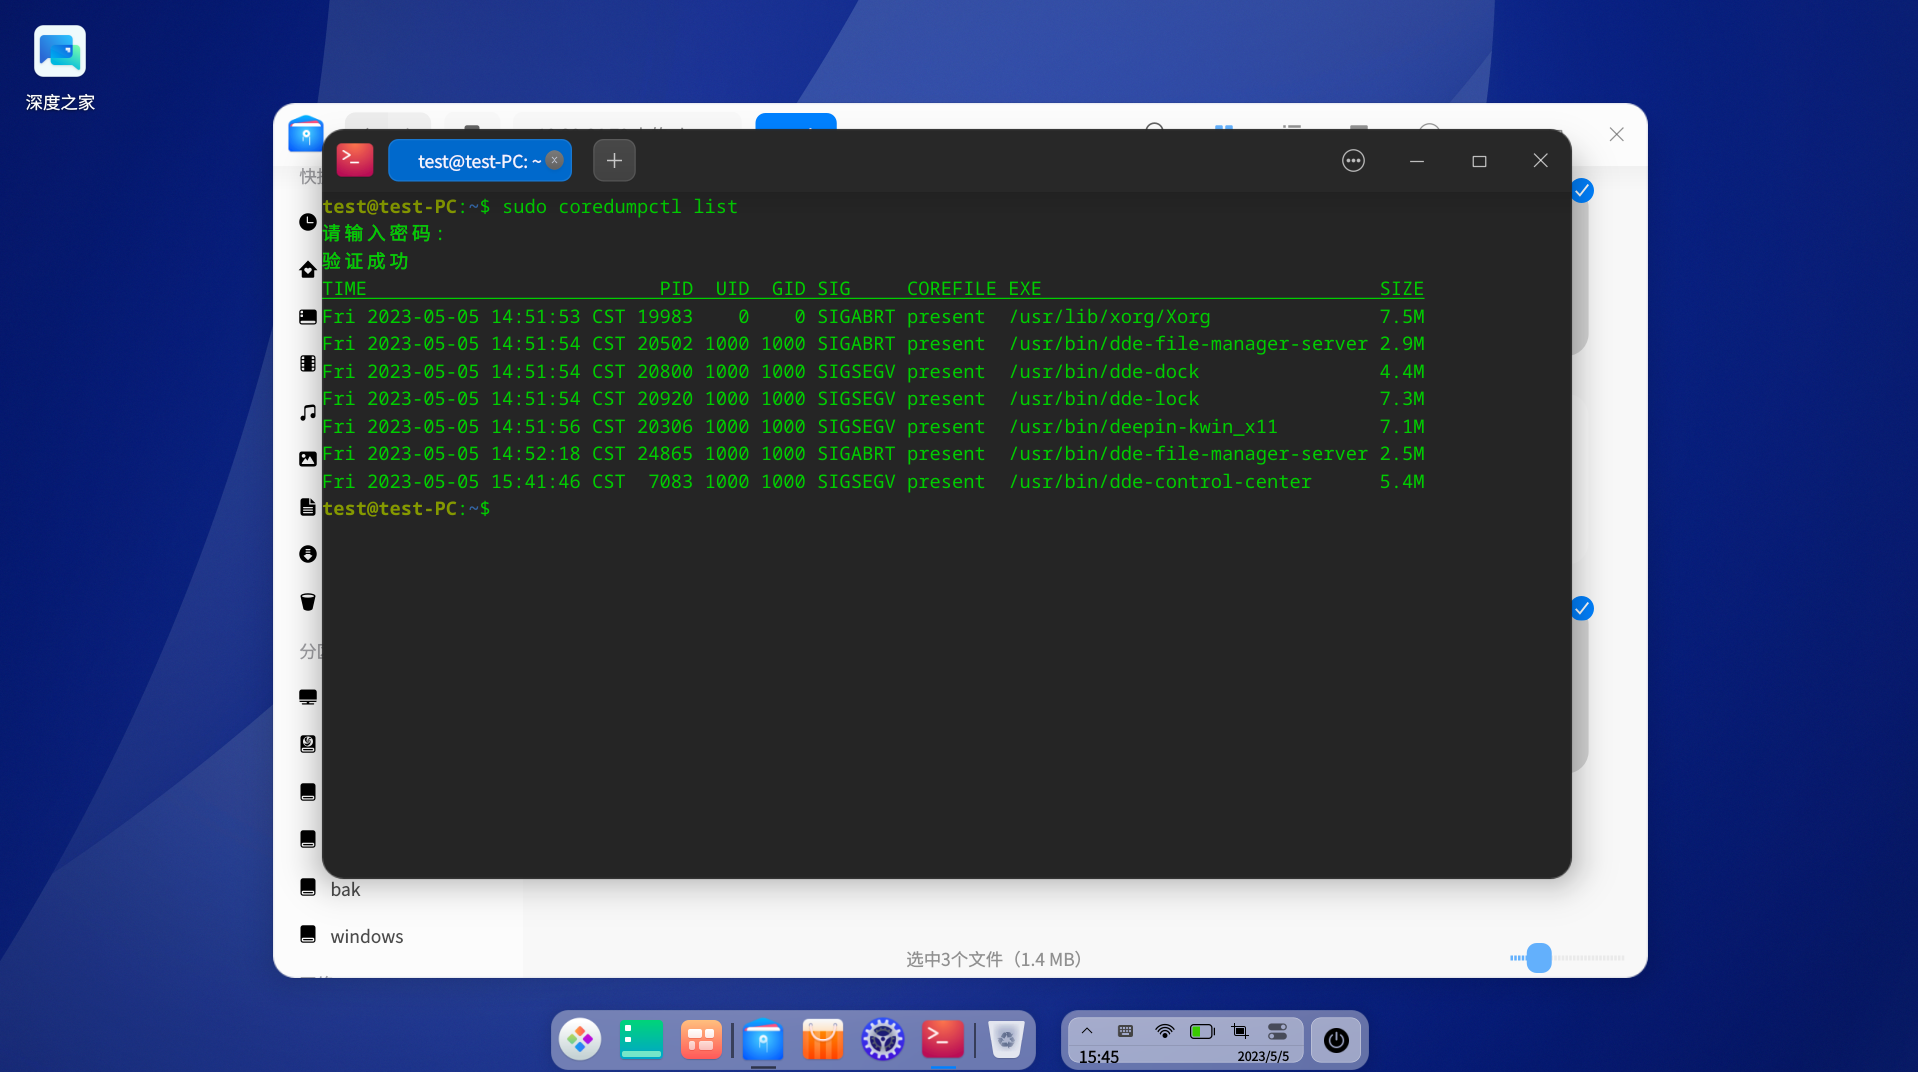Click the COREFILE column header

pyautogui.click(x=951, y=288)
